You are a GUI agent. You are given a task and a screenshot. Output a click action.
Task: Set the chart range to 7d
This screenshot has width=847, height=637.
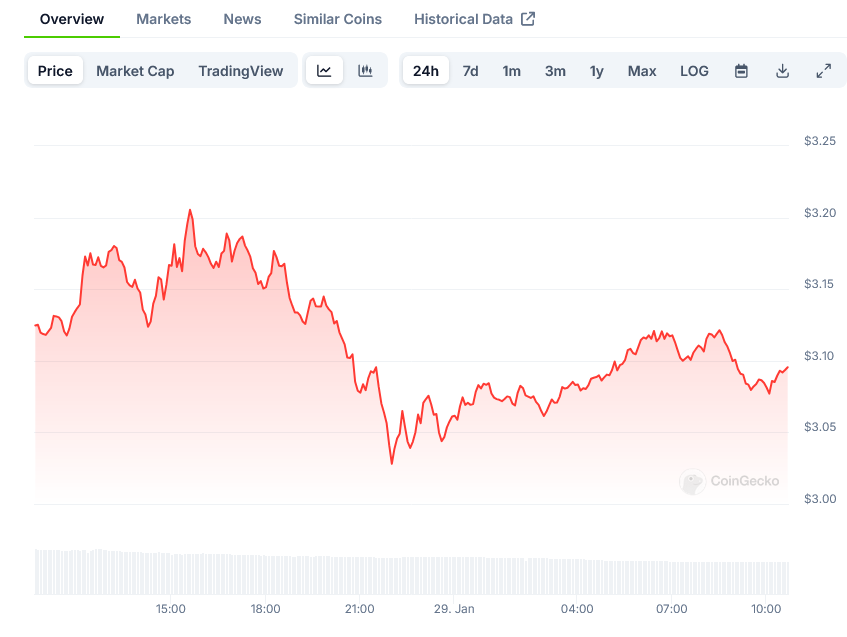click(470, 71)
